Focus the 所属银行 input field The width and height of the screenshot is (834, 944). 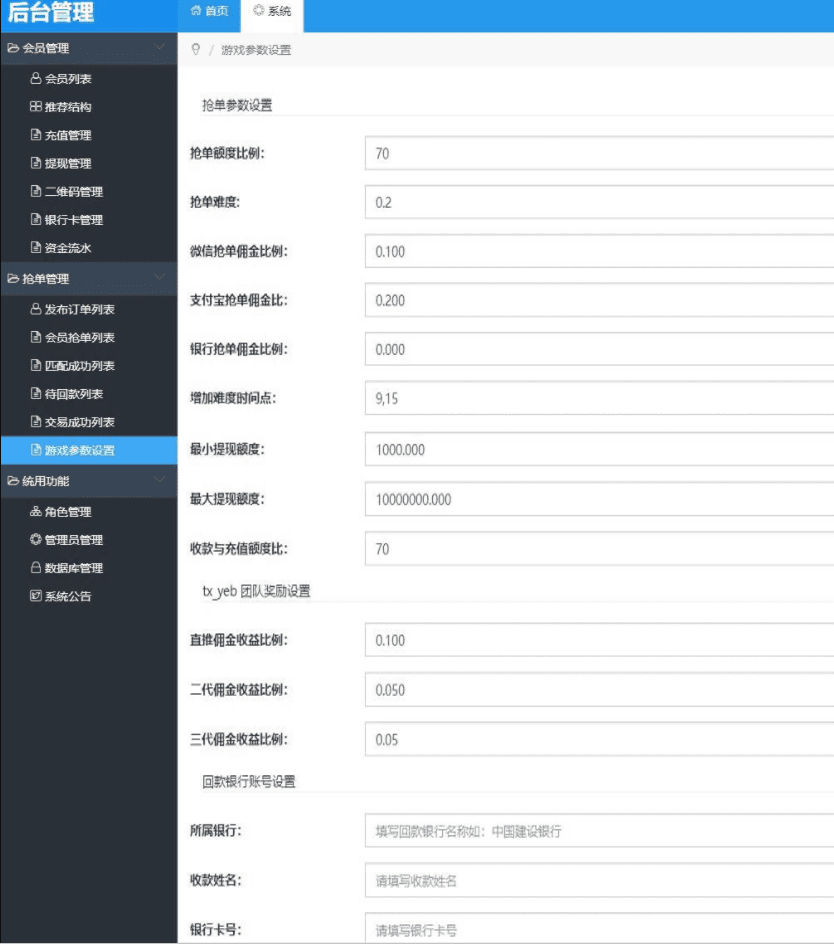599,831
